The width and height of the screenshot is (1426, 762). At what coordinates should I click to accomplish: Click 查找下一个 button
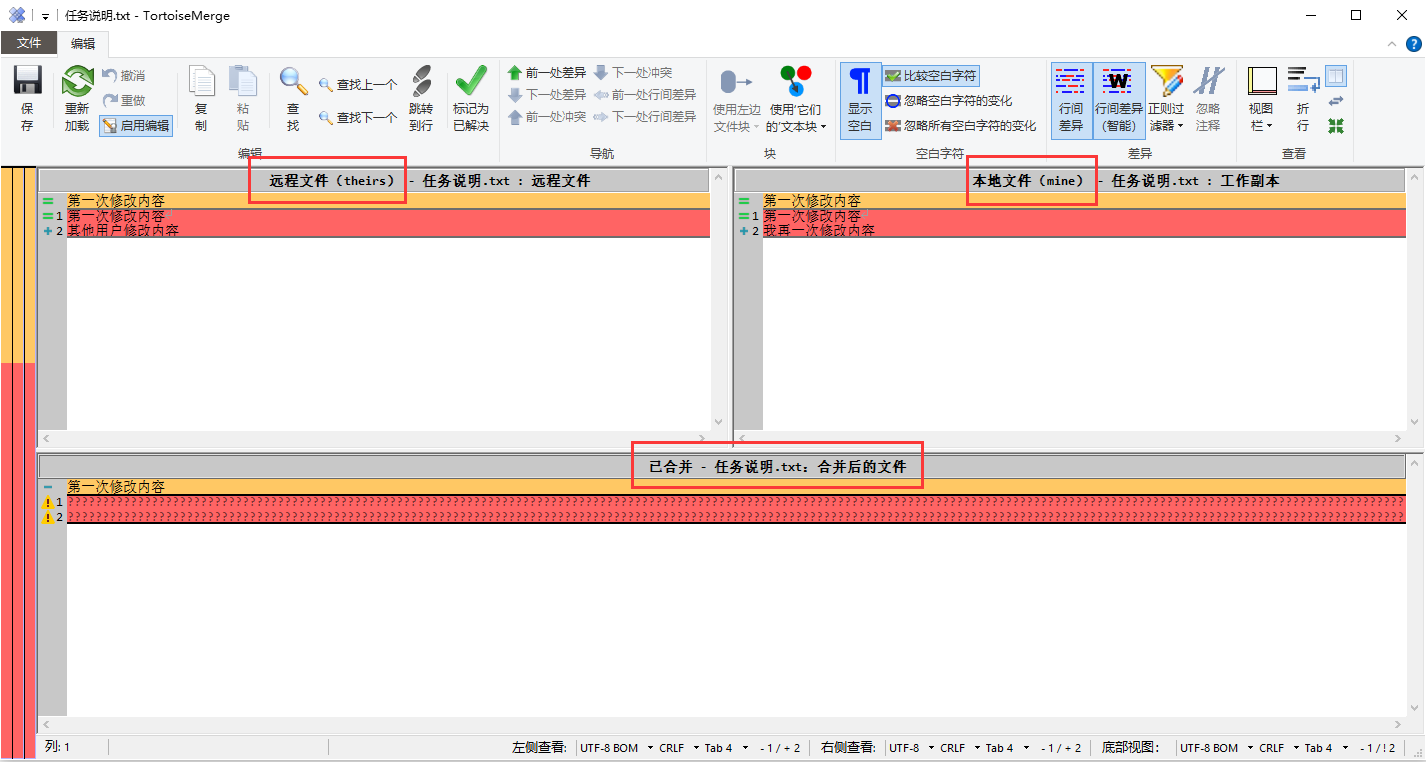[357, 118]
